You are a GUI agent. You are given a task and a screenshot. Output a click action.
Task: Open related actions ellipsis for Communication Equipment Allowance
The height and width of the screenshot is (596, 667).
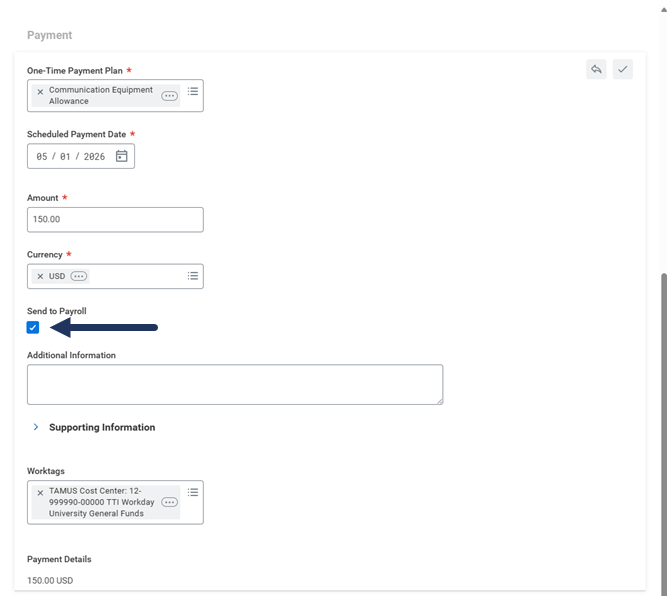[169, 96]
